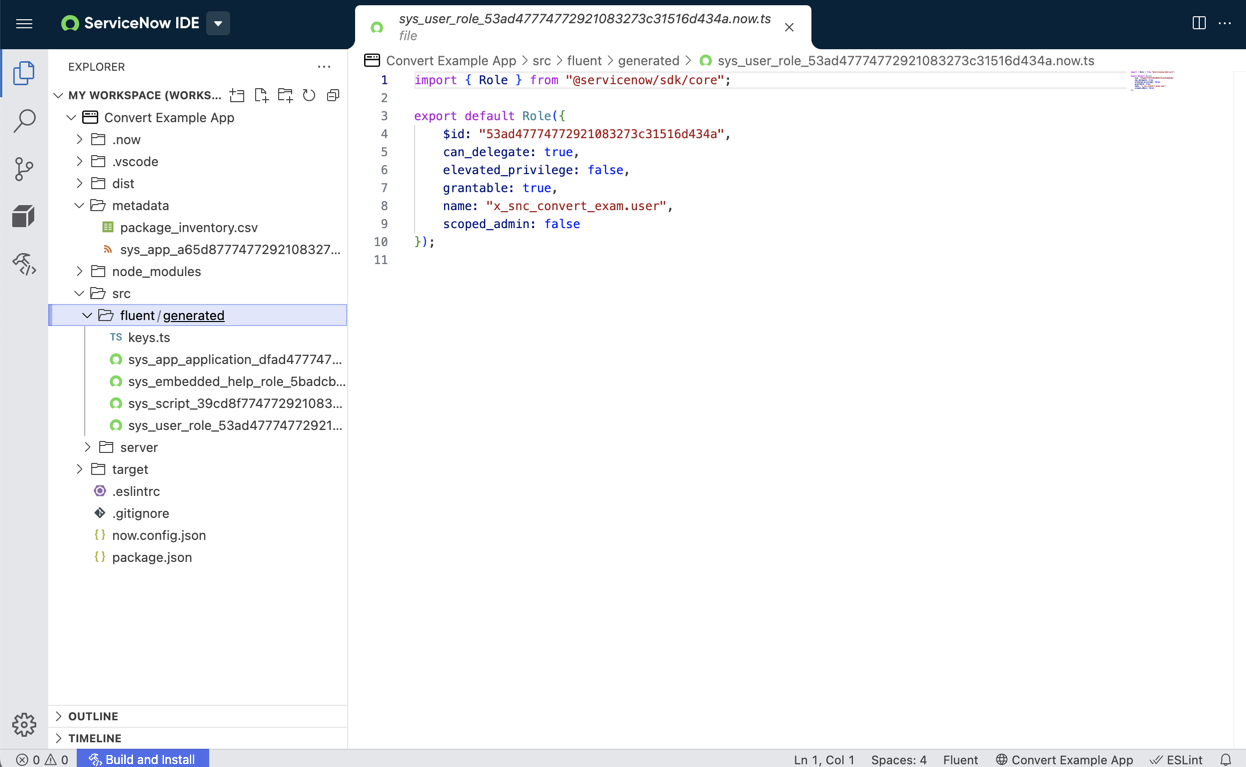The image size is (1246, 767).
Task: Click the New Folder icon in Explorer header
Action: point(285,95)
